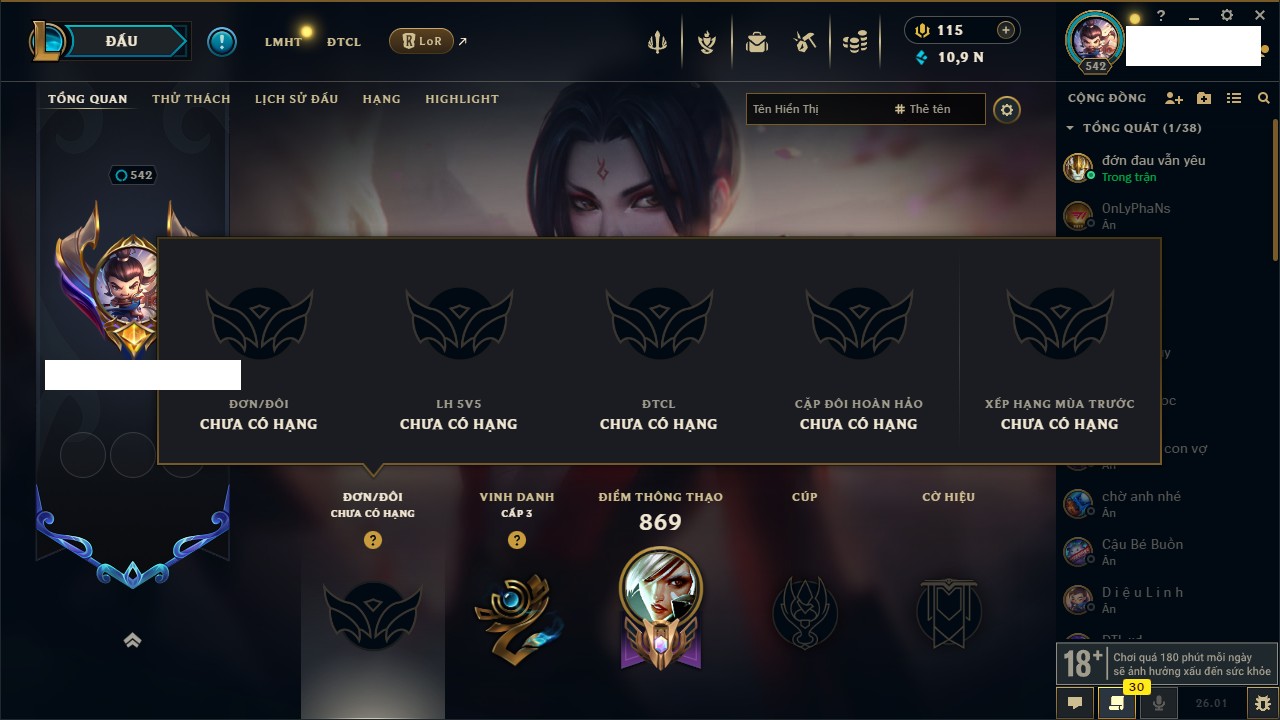The image size is (1280, 720).
Task: Open the LoR launcher button
Action: (x=421, y=41)
